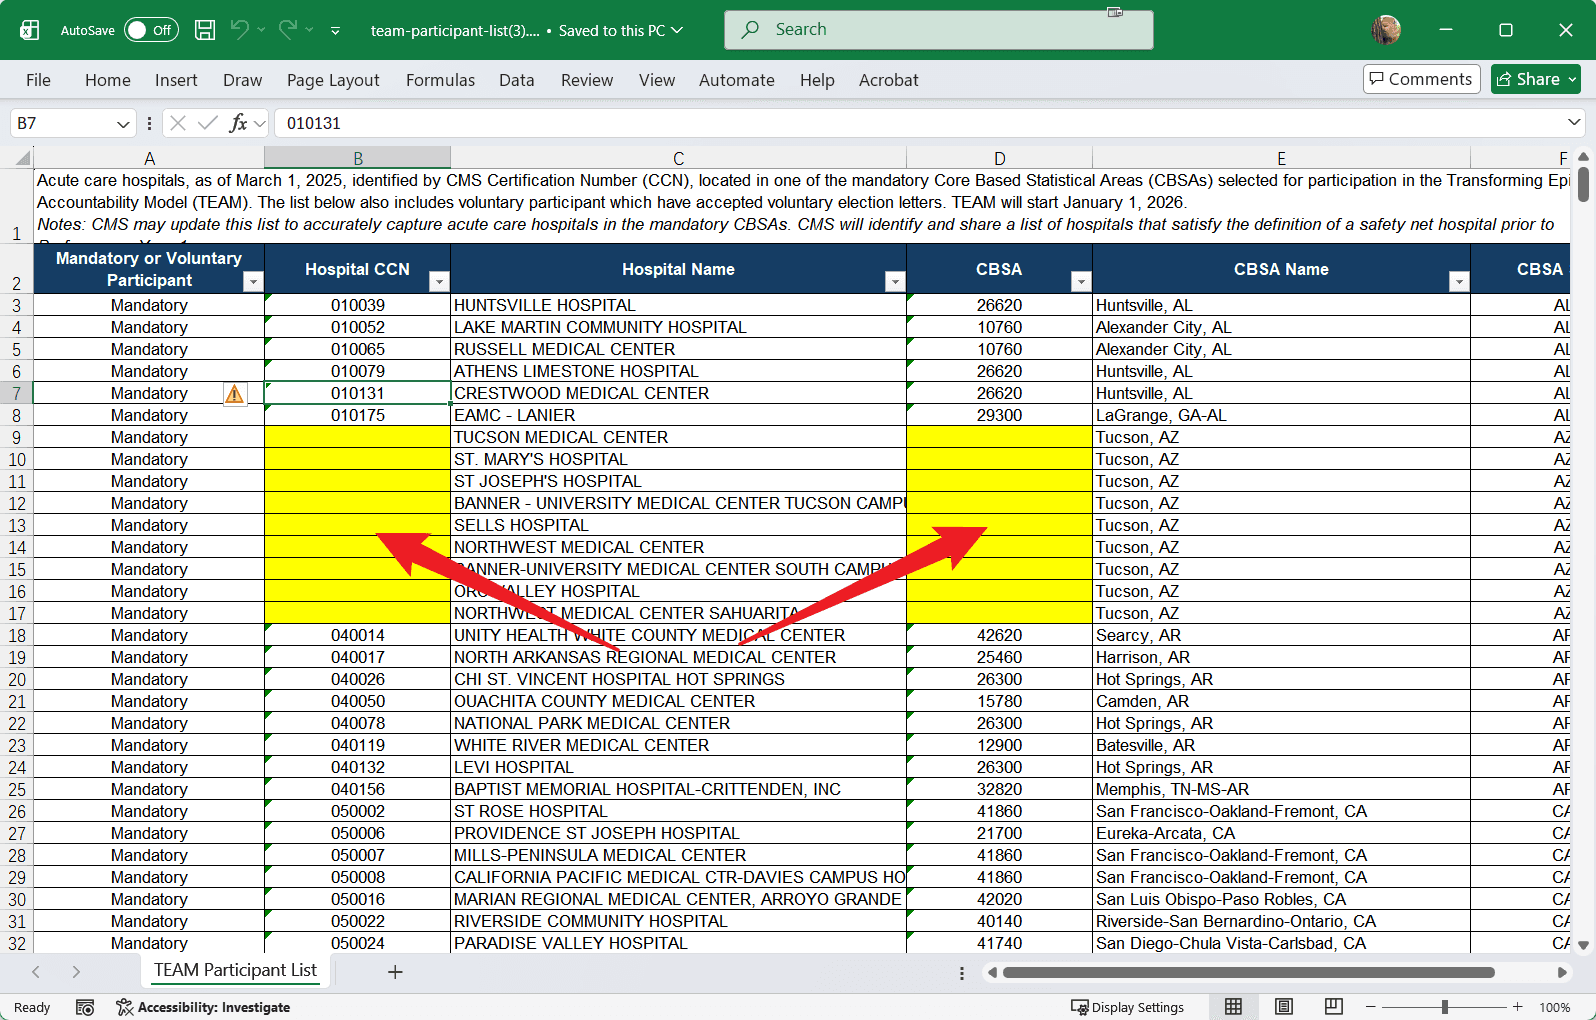
Task: Click the Undo arrow icon
Action: coord(239,30)
